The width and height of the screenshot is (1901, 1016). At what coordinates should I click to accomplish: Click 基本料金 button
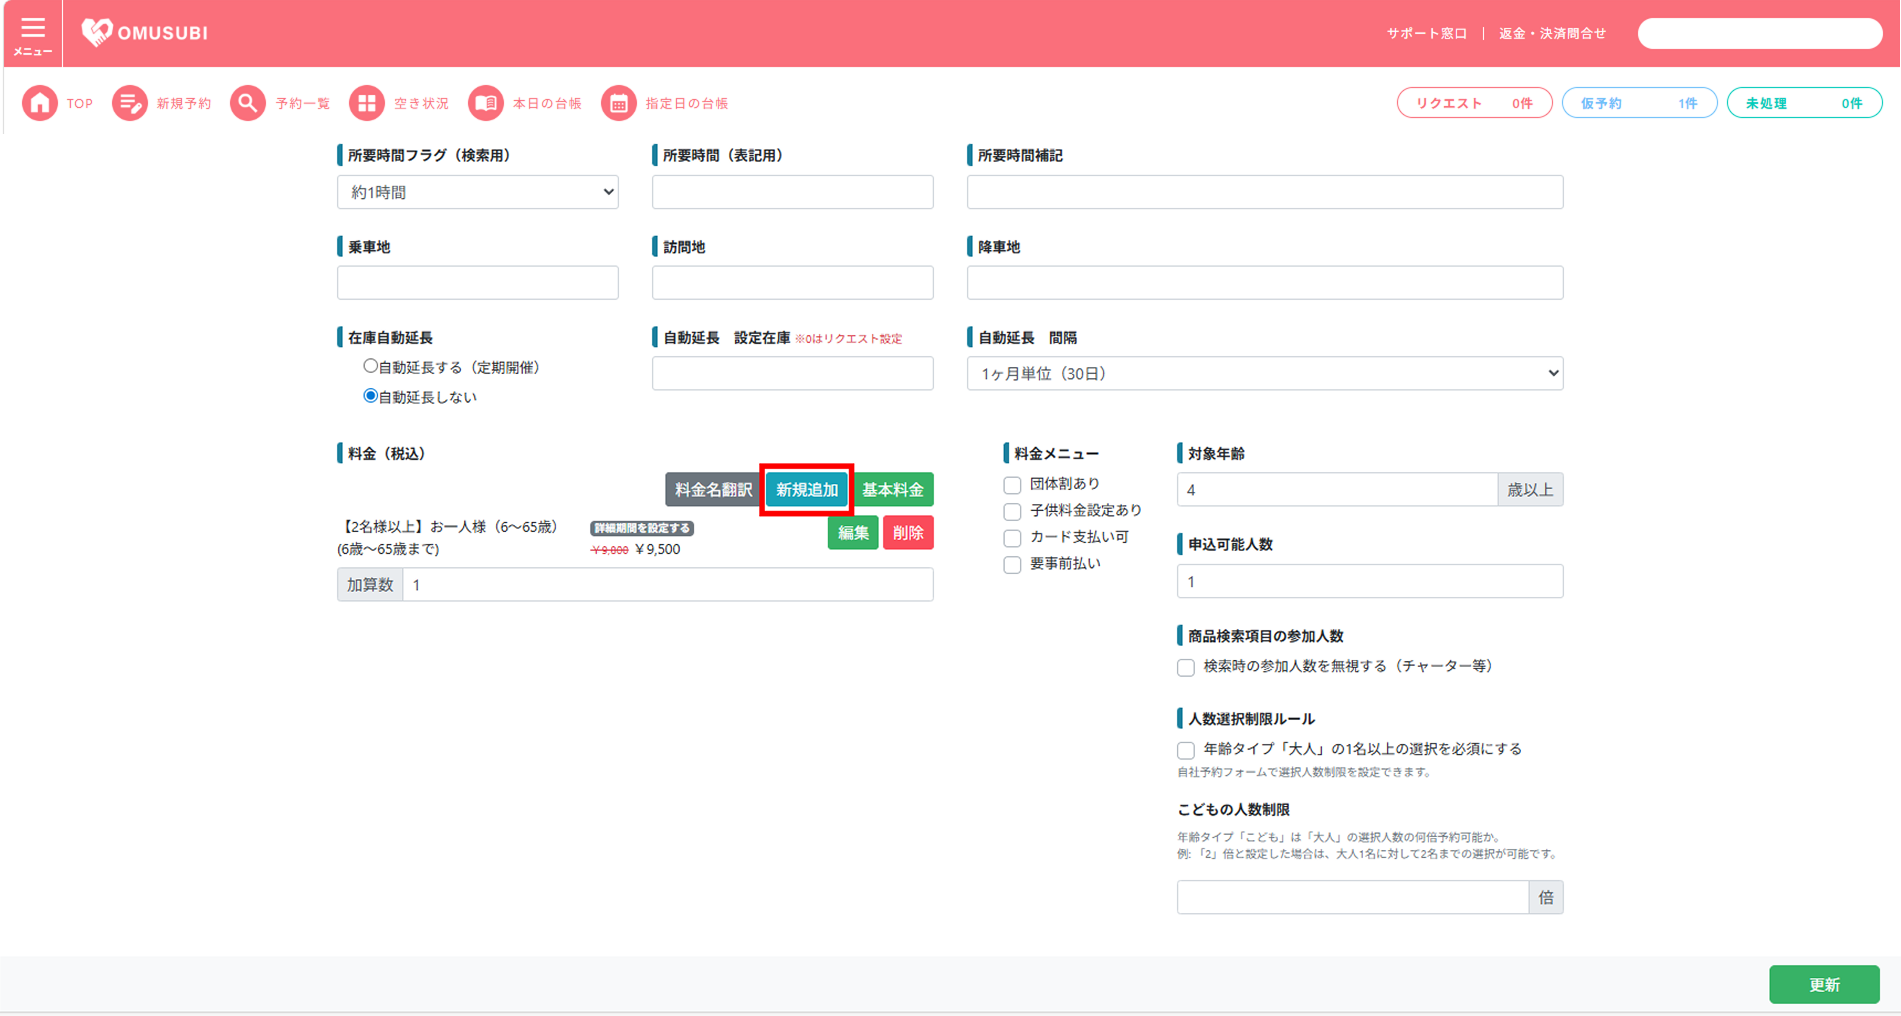[x=893, y=490]
